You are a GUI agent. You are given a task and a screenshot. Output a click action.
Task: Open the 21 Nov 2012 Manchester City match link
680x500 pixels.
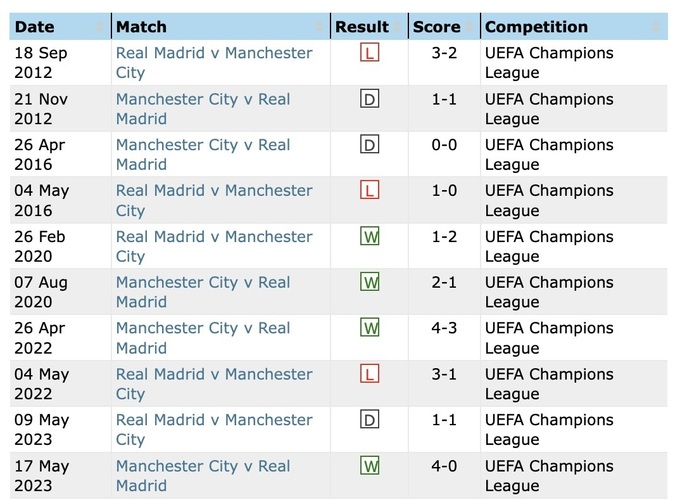203,108
